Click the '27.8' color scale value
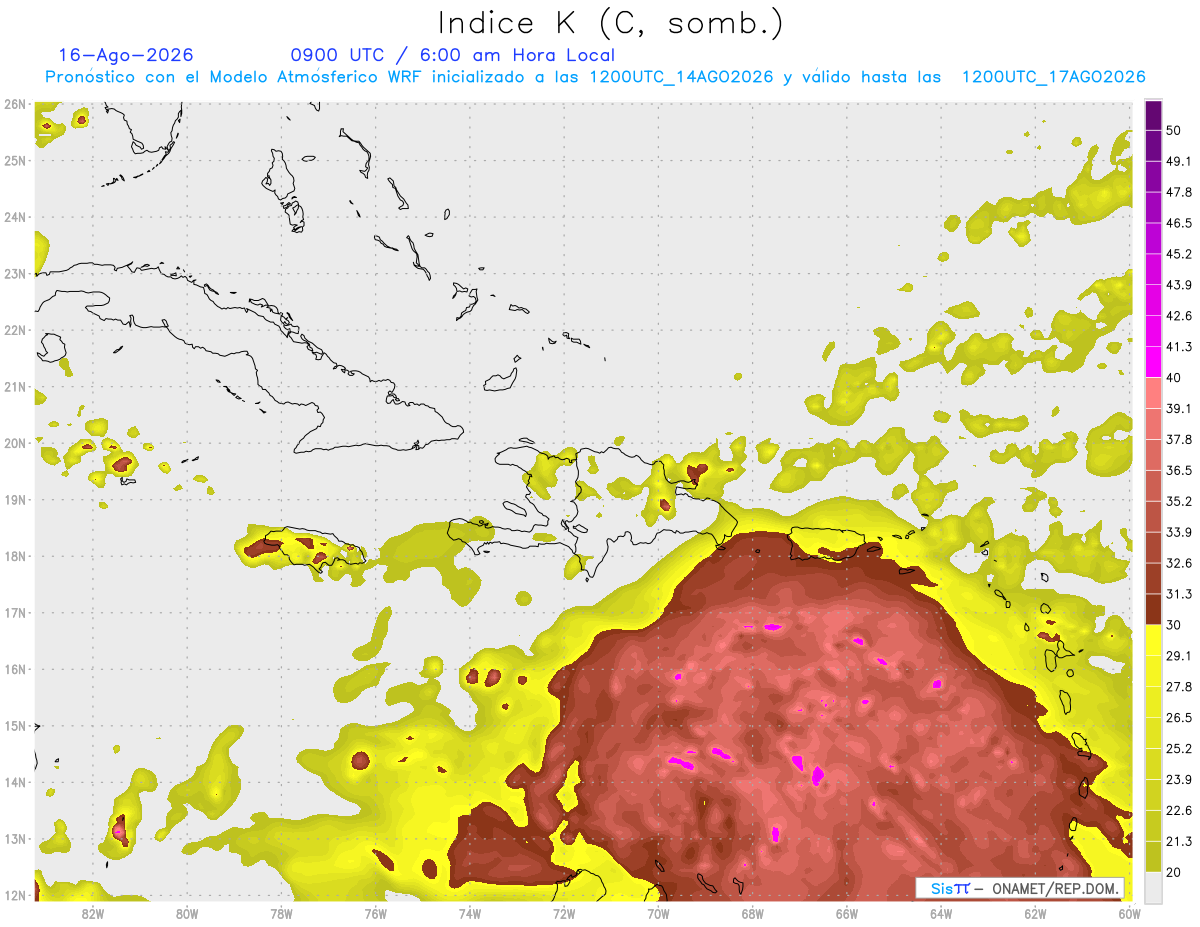Viewport: 1200px width, 927px height. click(x=1178, y=687)
